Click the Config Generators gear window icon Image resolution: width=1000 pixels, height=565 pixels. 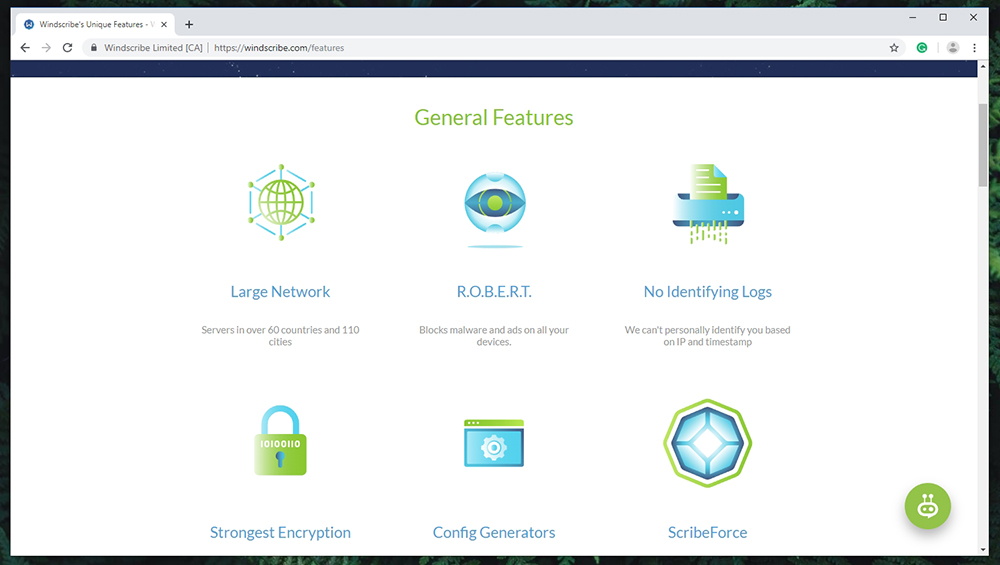click(494, 443)
